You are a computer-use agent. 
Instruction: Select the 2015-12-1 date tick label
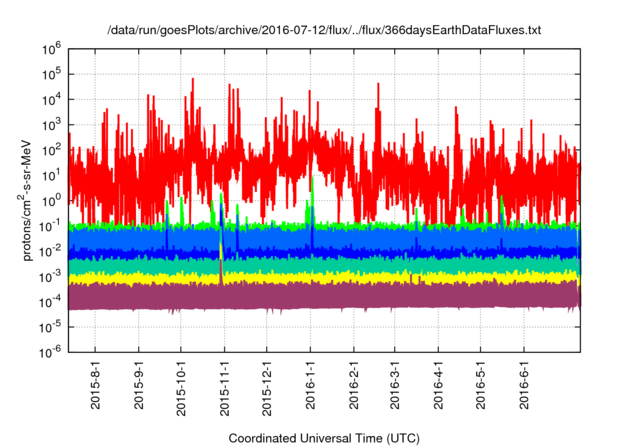pyautogui.click(x=267, y=388)
